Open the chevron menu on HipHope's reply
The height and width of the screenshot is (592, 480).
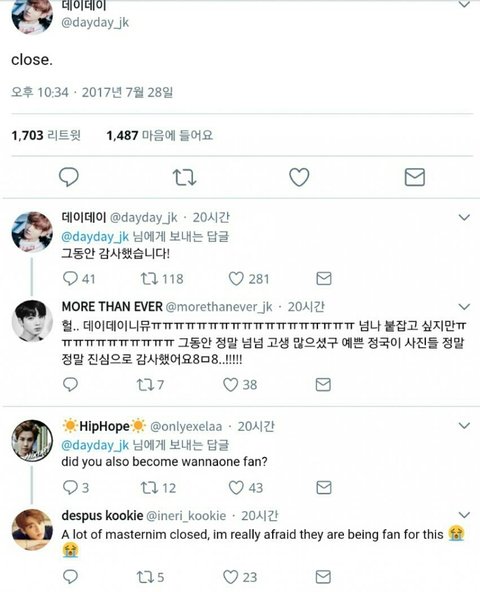click(x=464, y=426)
